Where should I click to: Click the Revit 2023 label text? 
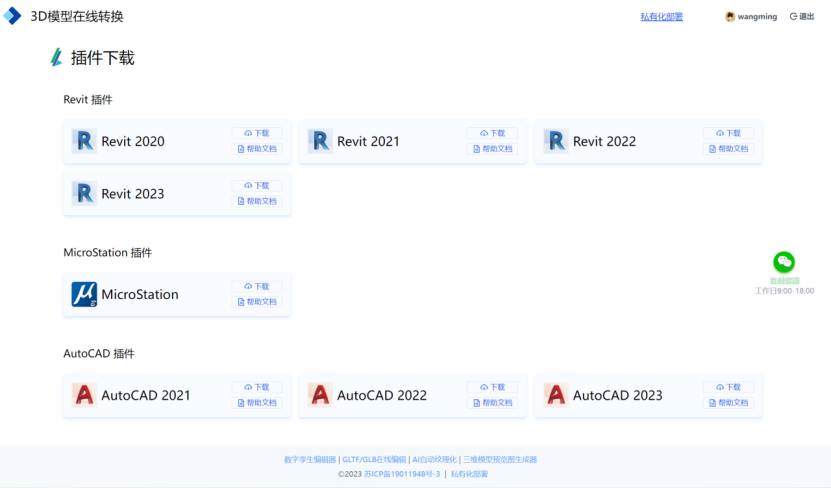(x=133, y=194)
